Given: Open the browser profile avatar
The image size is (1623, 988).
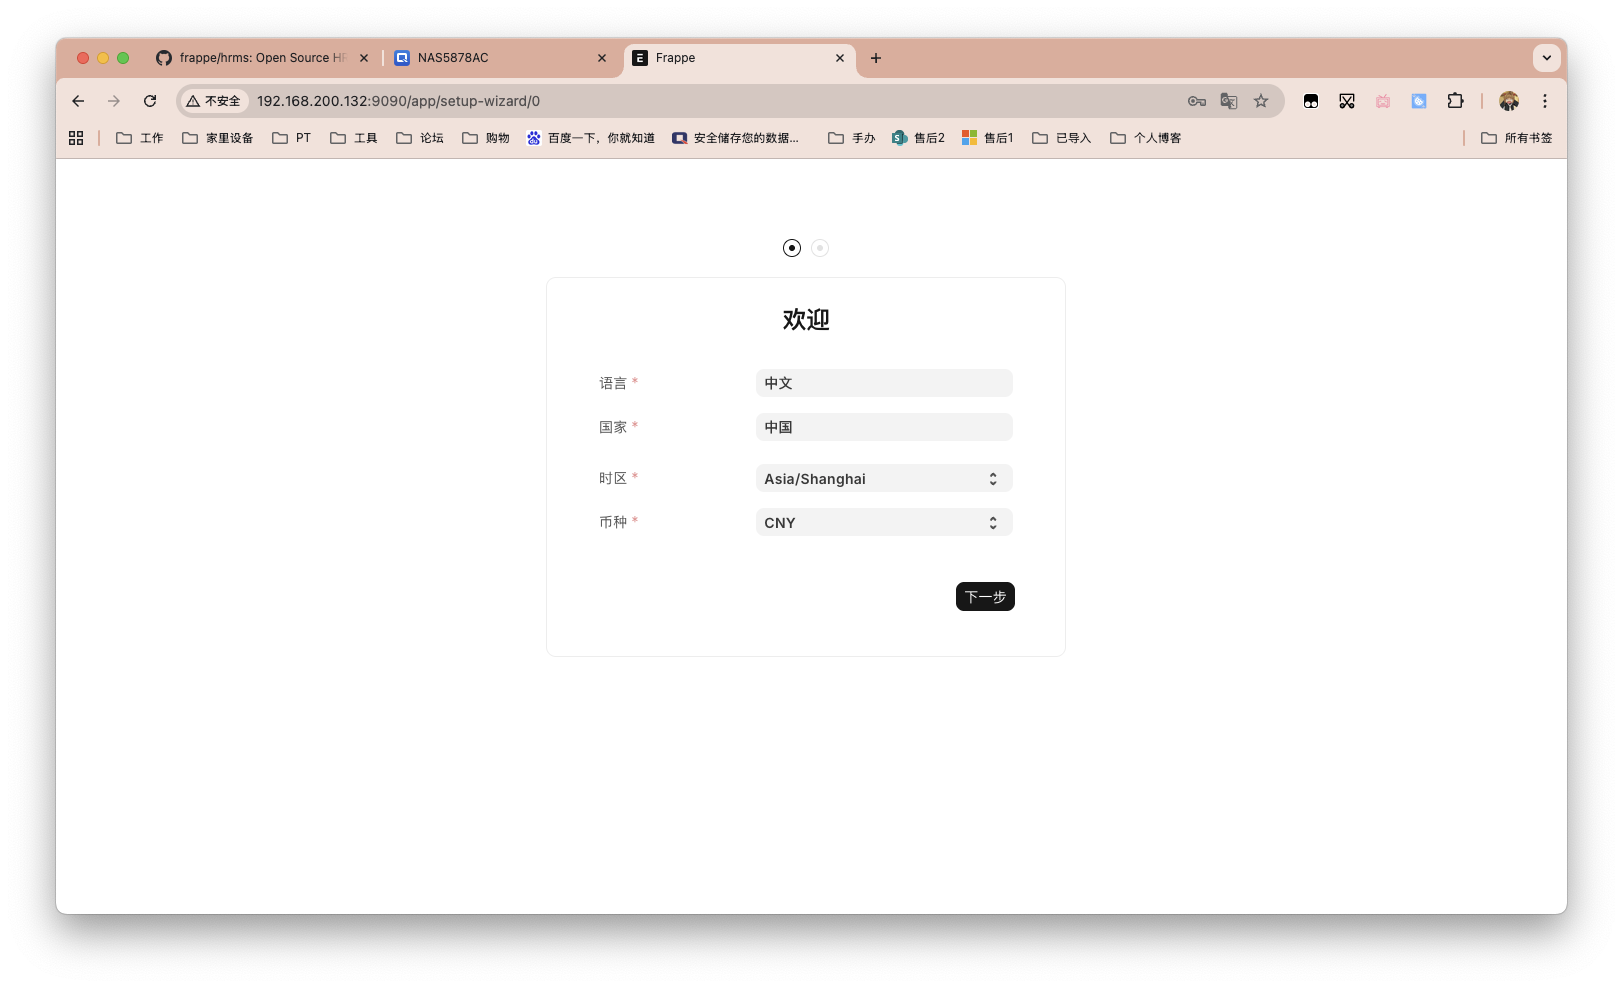Looking at the screenshot, I should 1508,101.
